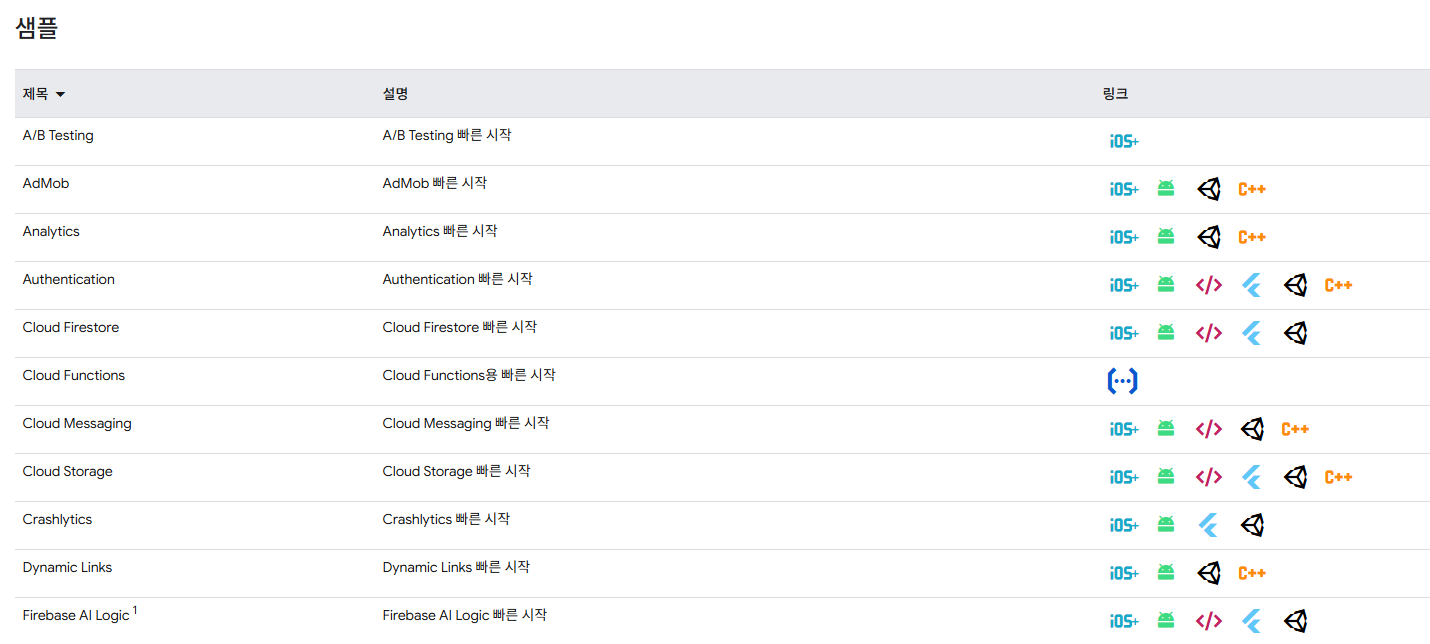
Task: Open the iOS+ sample for Firebase AI Logic
Action: pos(1124,621)
